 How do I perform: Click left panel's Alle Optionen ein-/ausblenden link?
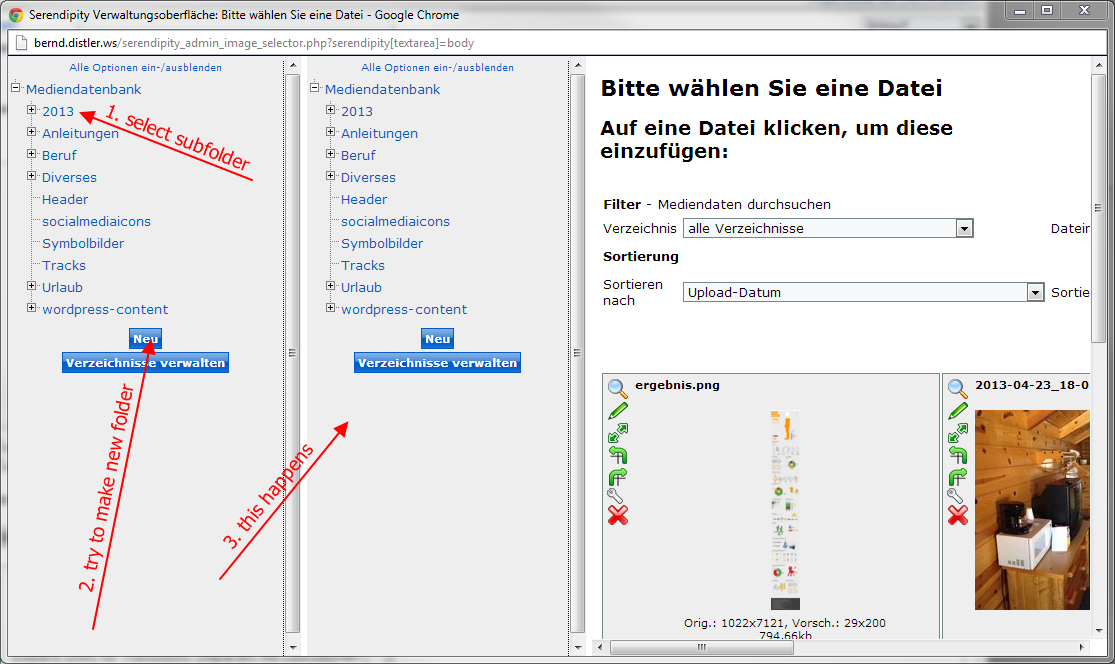tap(145, 68)
